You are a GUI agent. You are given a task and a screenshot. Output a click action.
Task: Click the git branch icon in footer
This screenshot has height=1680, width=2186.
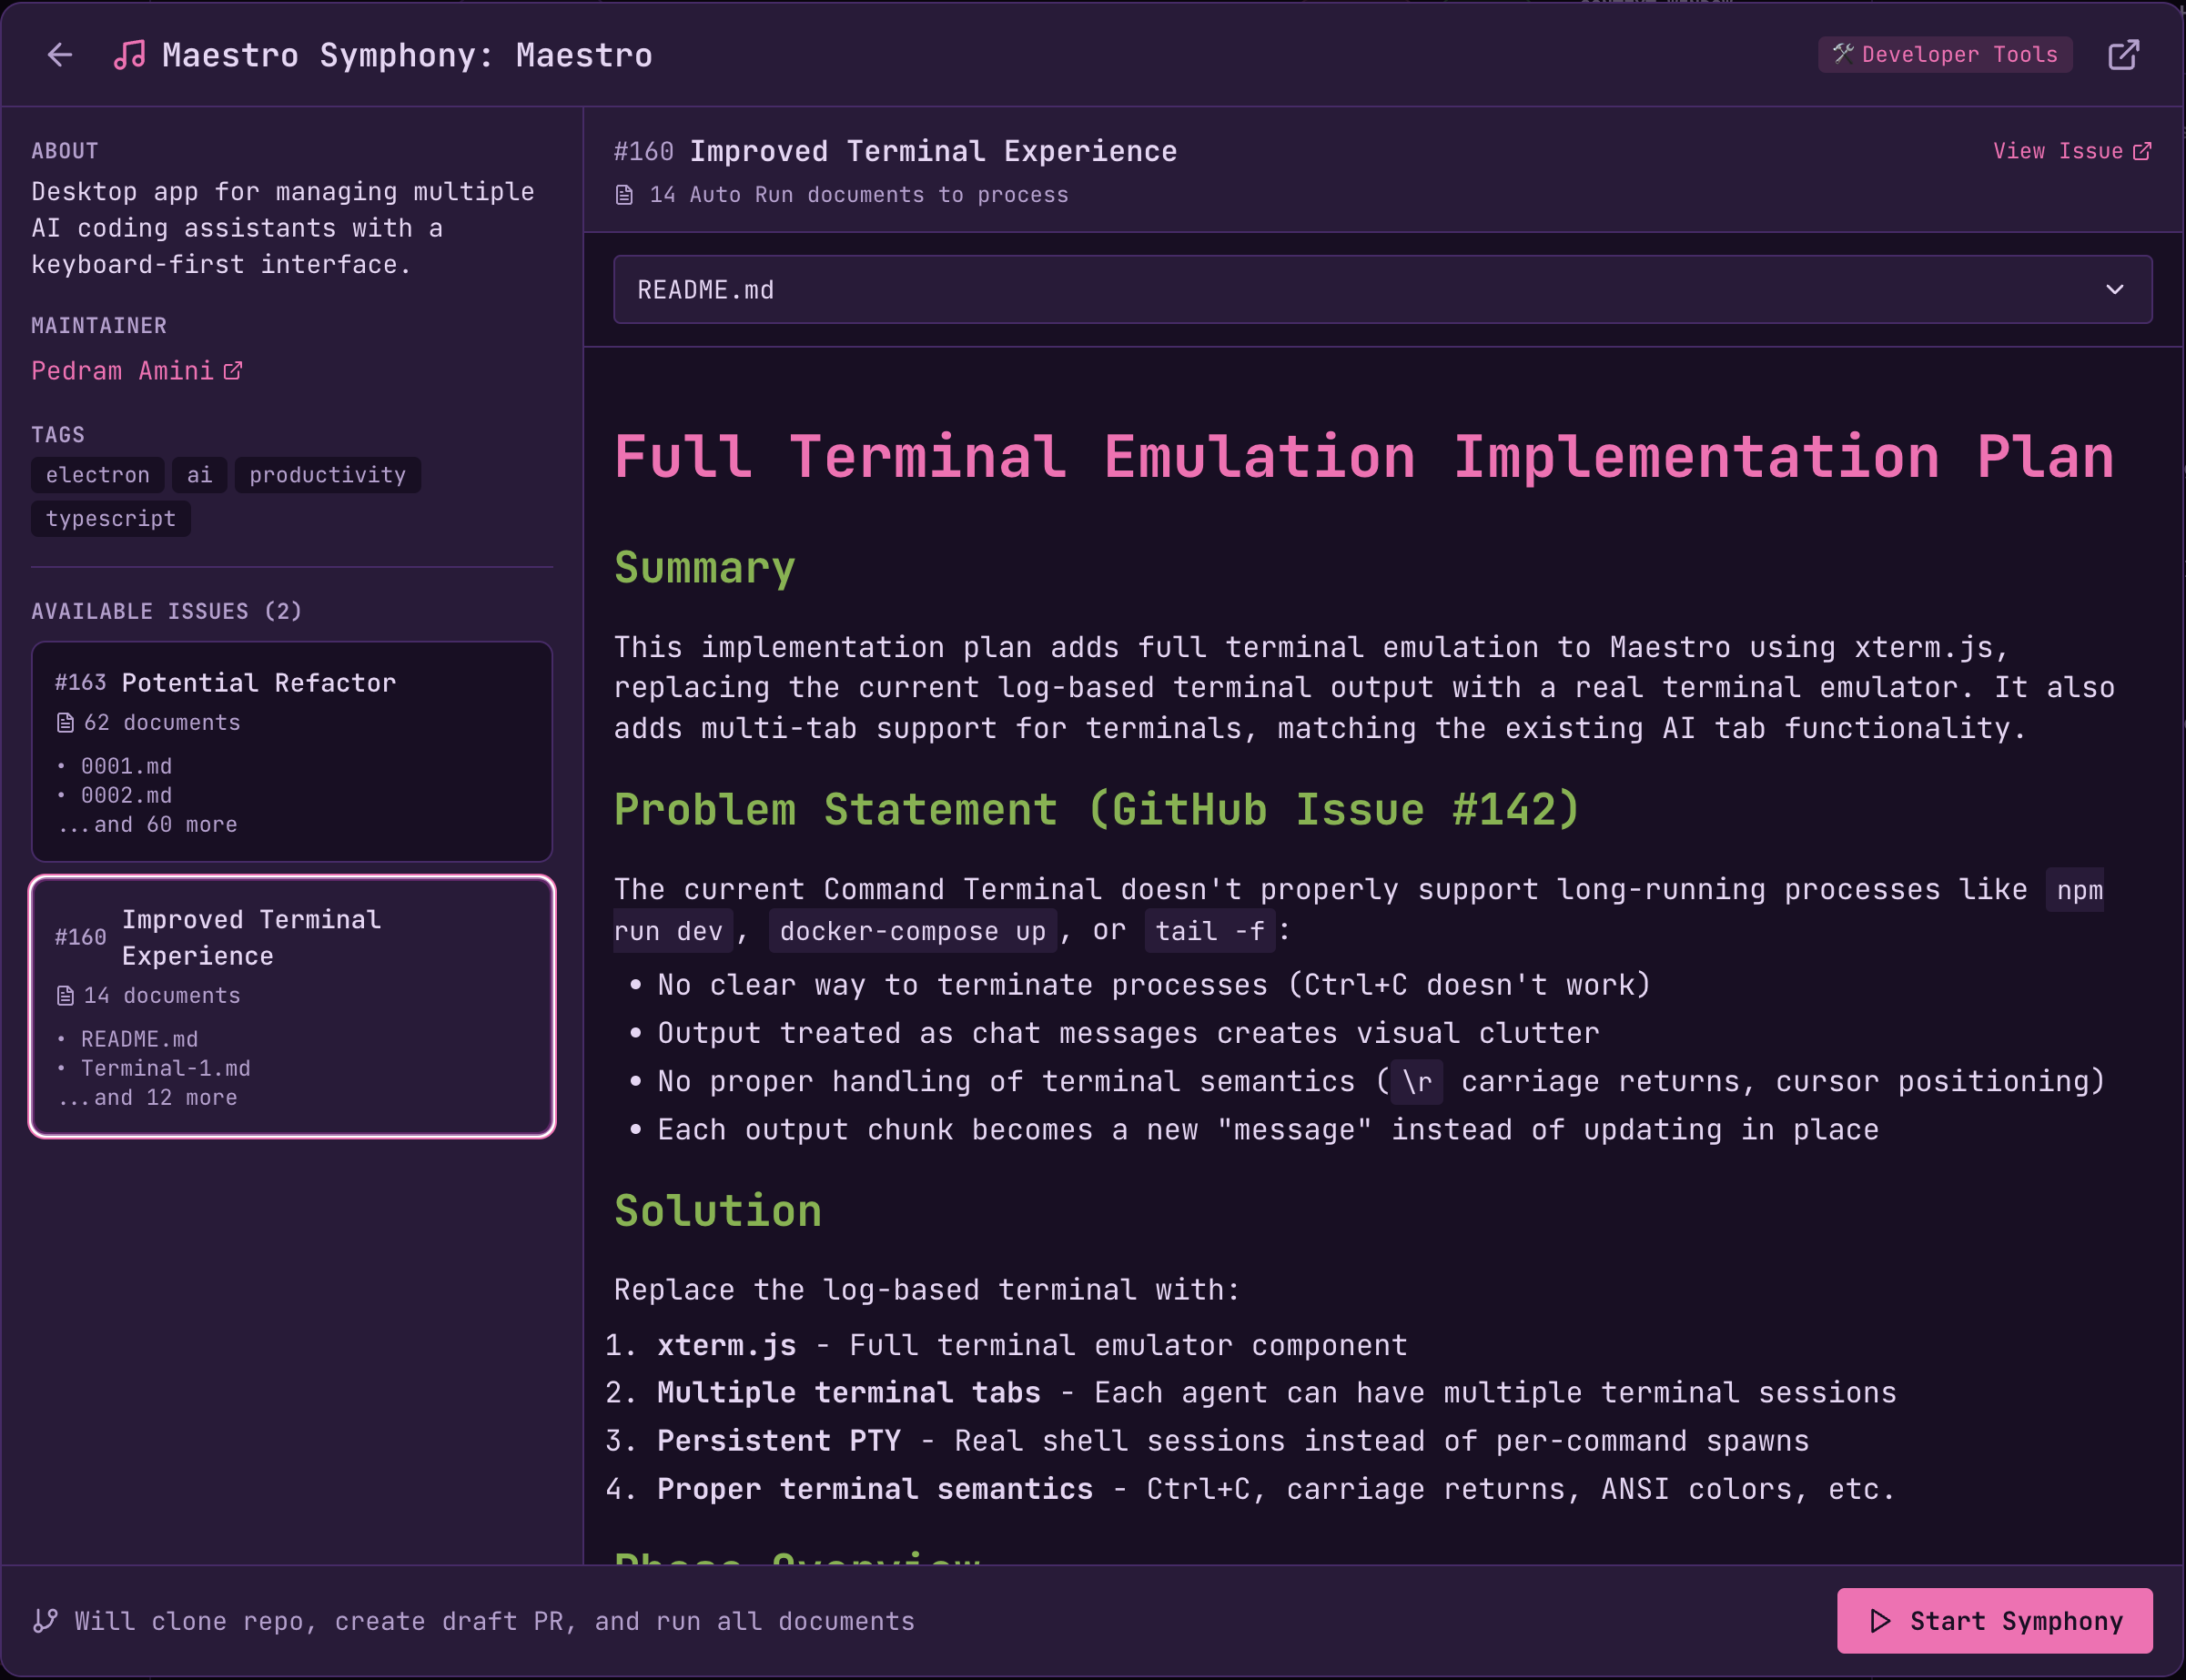45,1621
